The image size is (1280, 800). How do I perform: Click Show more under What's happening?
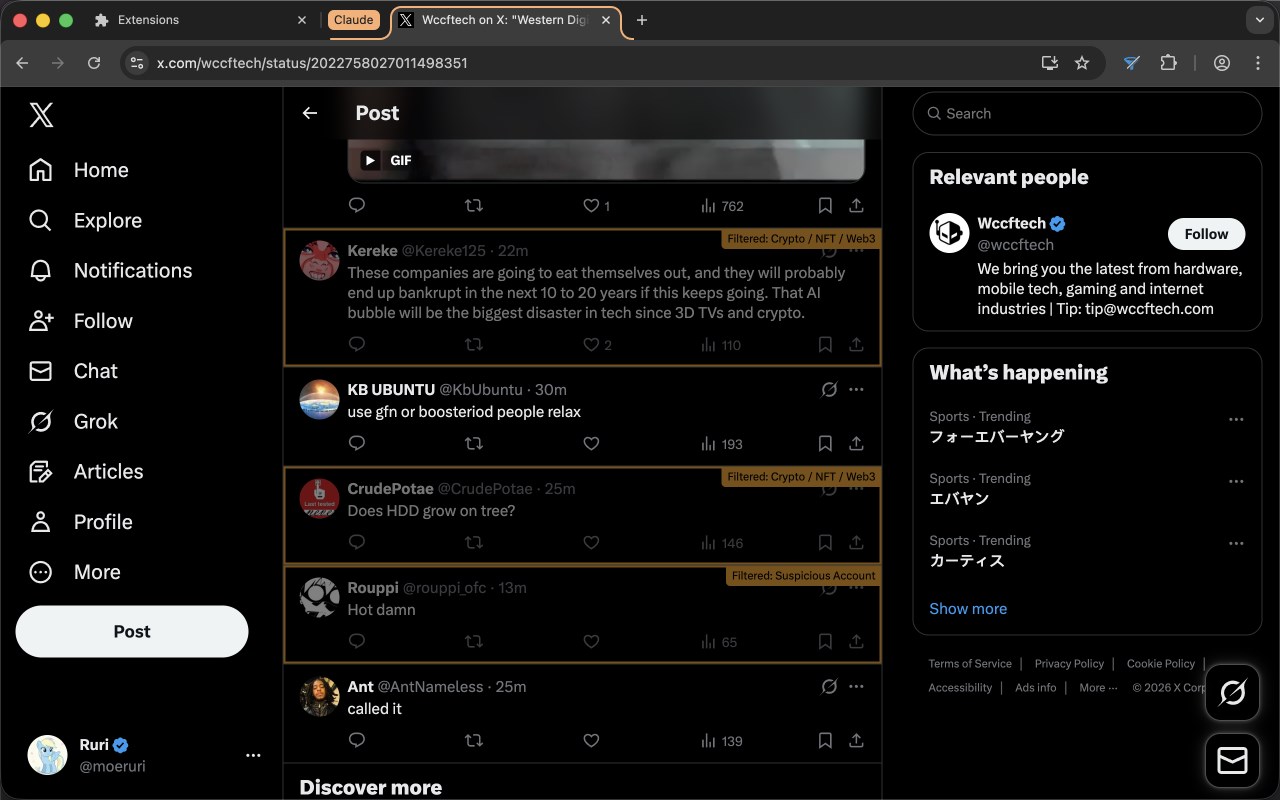968,608
